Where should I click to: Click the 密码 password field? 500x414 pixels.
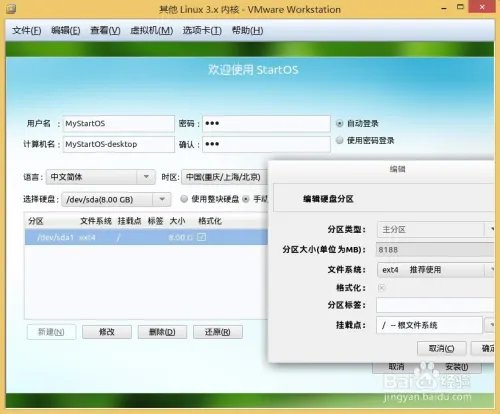click(266, 124)
